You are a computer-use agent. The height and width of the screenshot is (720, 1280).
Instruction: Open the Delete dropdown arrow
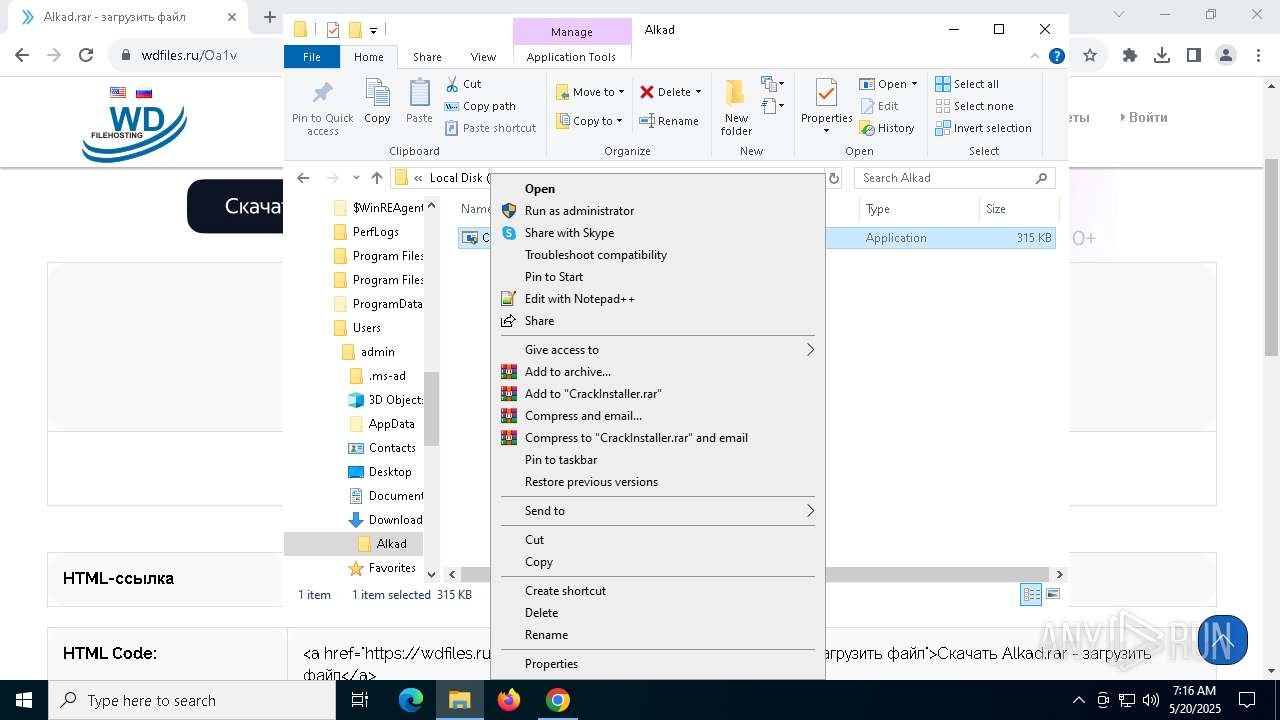[x=698, y=92]
